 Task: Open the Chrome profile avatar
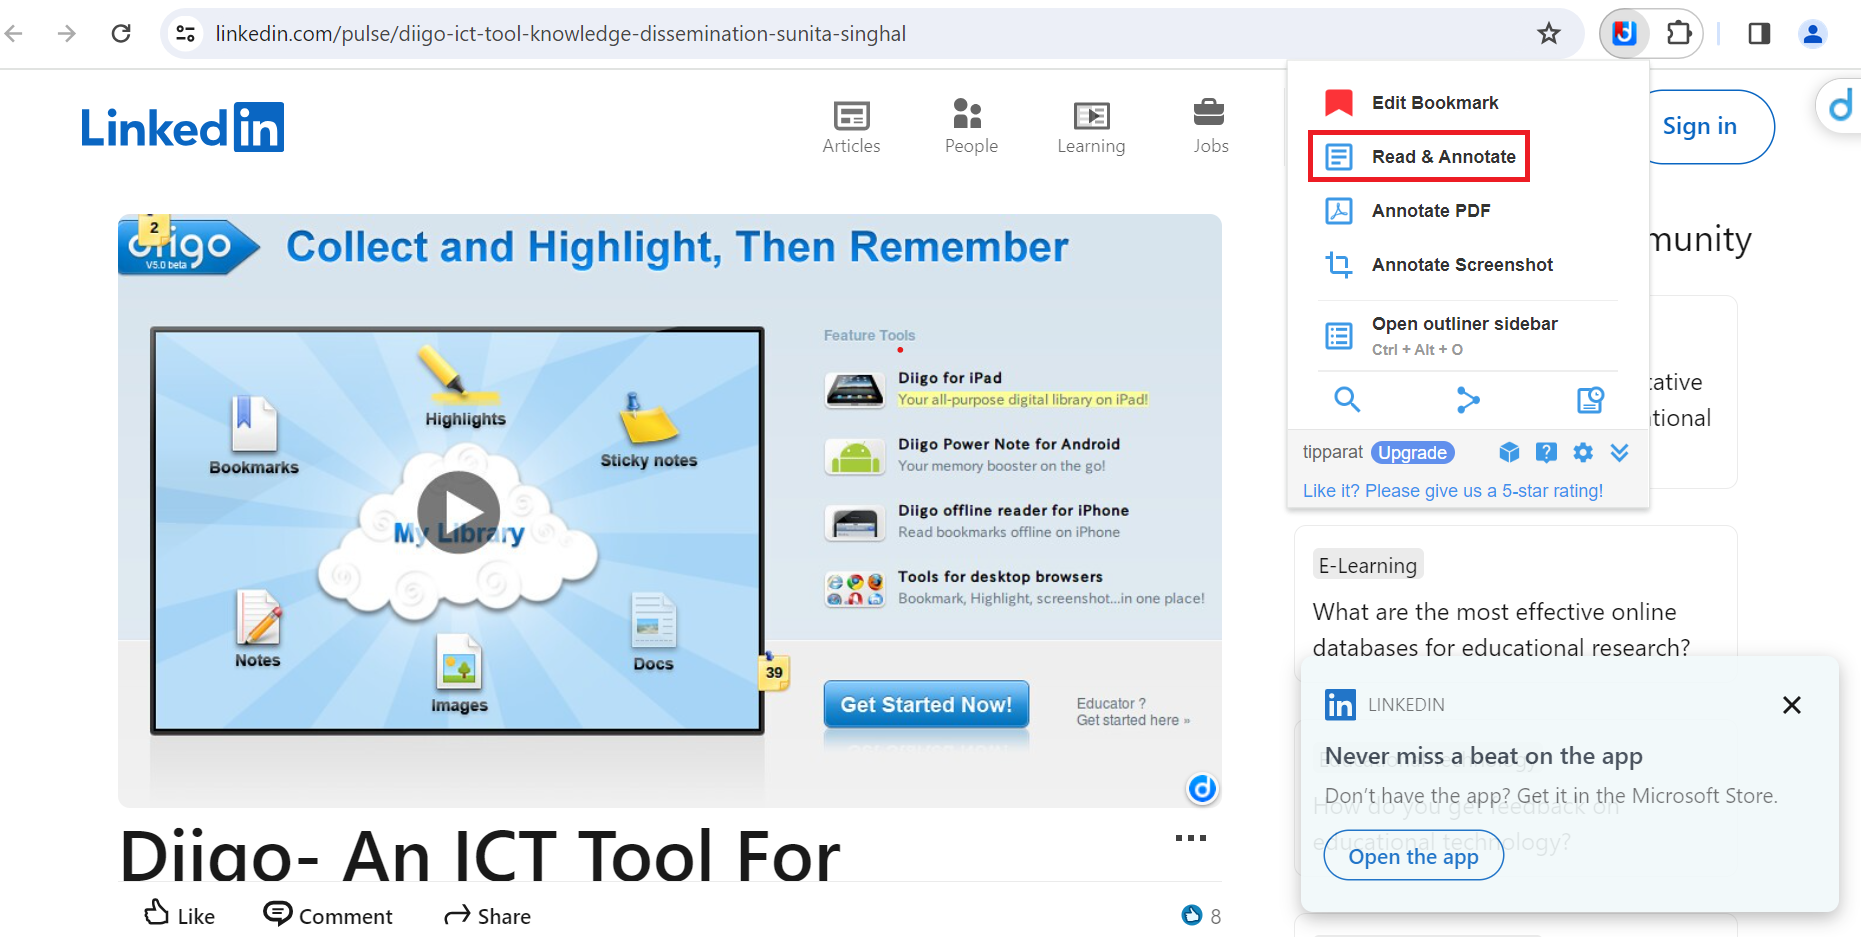pyautogui.click(x=1812, y=34)
